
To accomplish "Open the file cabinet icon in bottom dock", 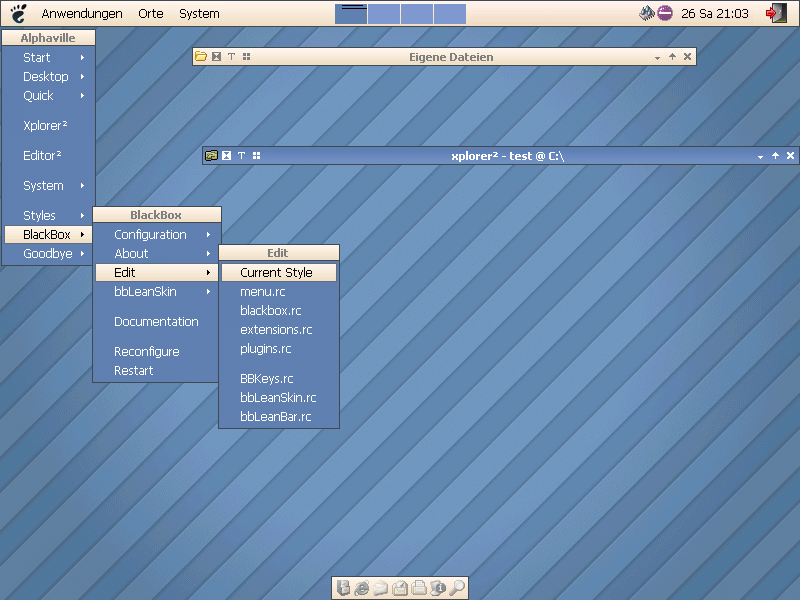I will pyautogui.click(x=343, y=588).
